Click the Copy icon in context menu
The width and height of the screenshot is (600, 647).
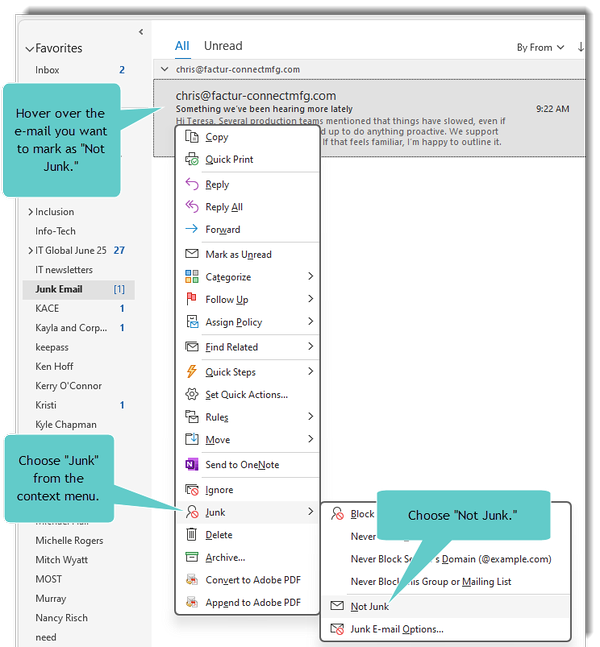coord(193,137)
